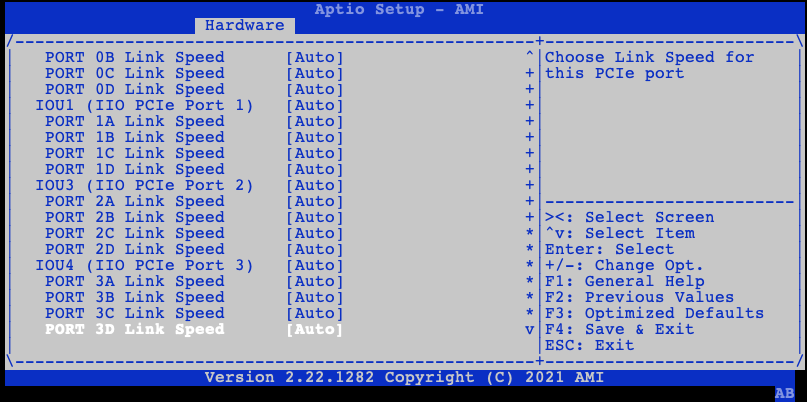
Task: Open the PORT 3B Link Speed Auto value
Action: pos(314,297)
